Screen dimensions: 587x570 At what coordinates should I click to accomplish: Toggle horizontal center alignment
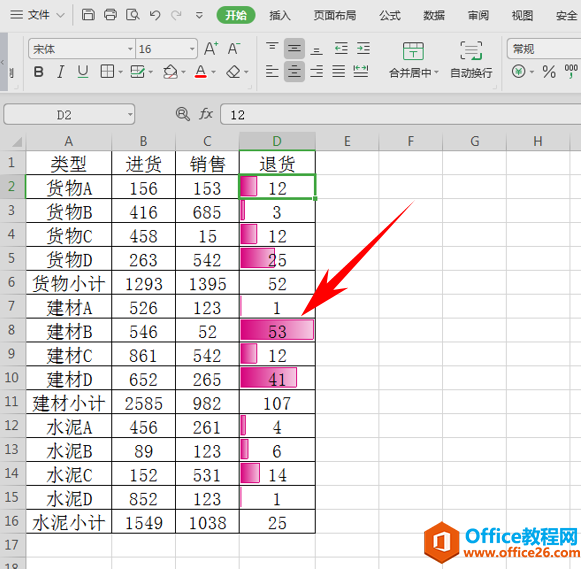(294, 71)
